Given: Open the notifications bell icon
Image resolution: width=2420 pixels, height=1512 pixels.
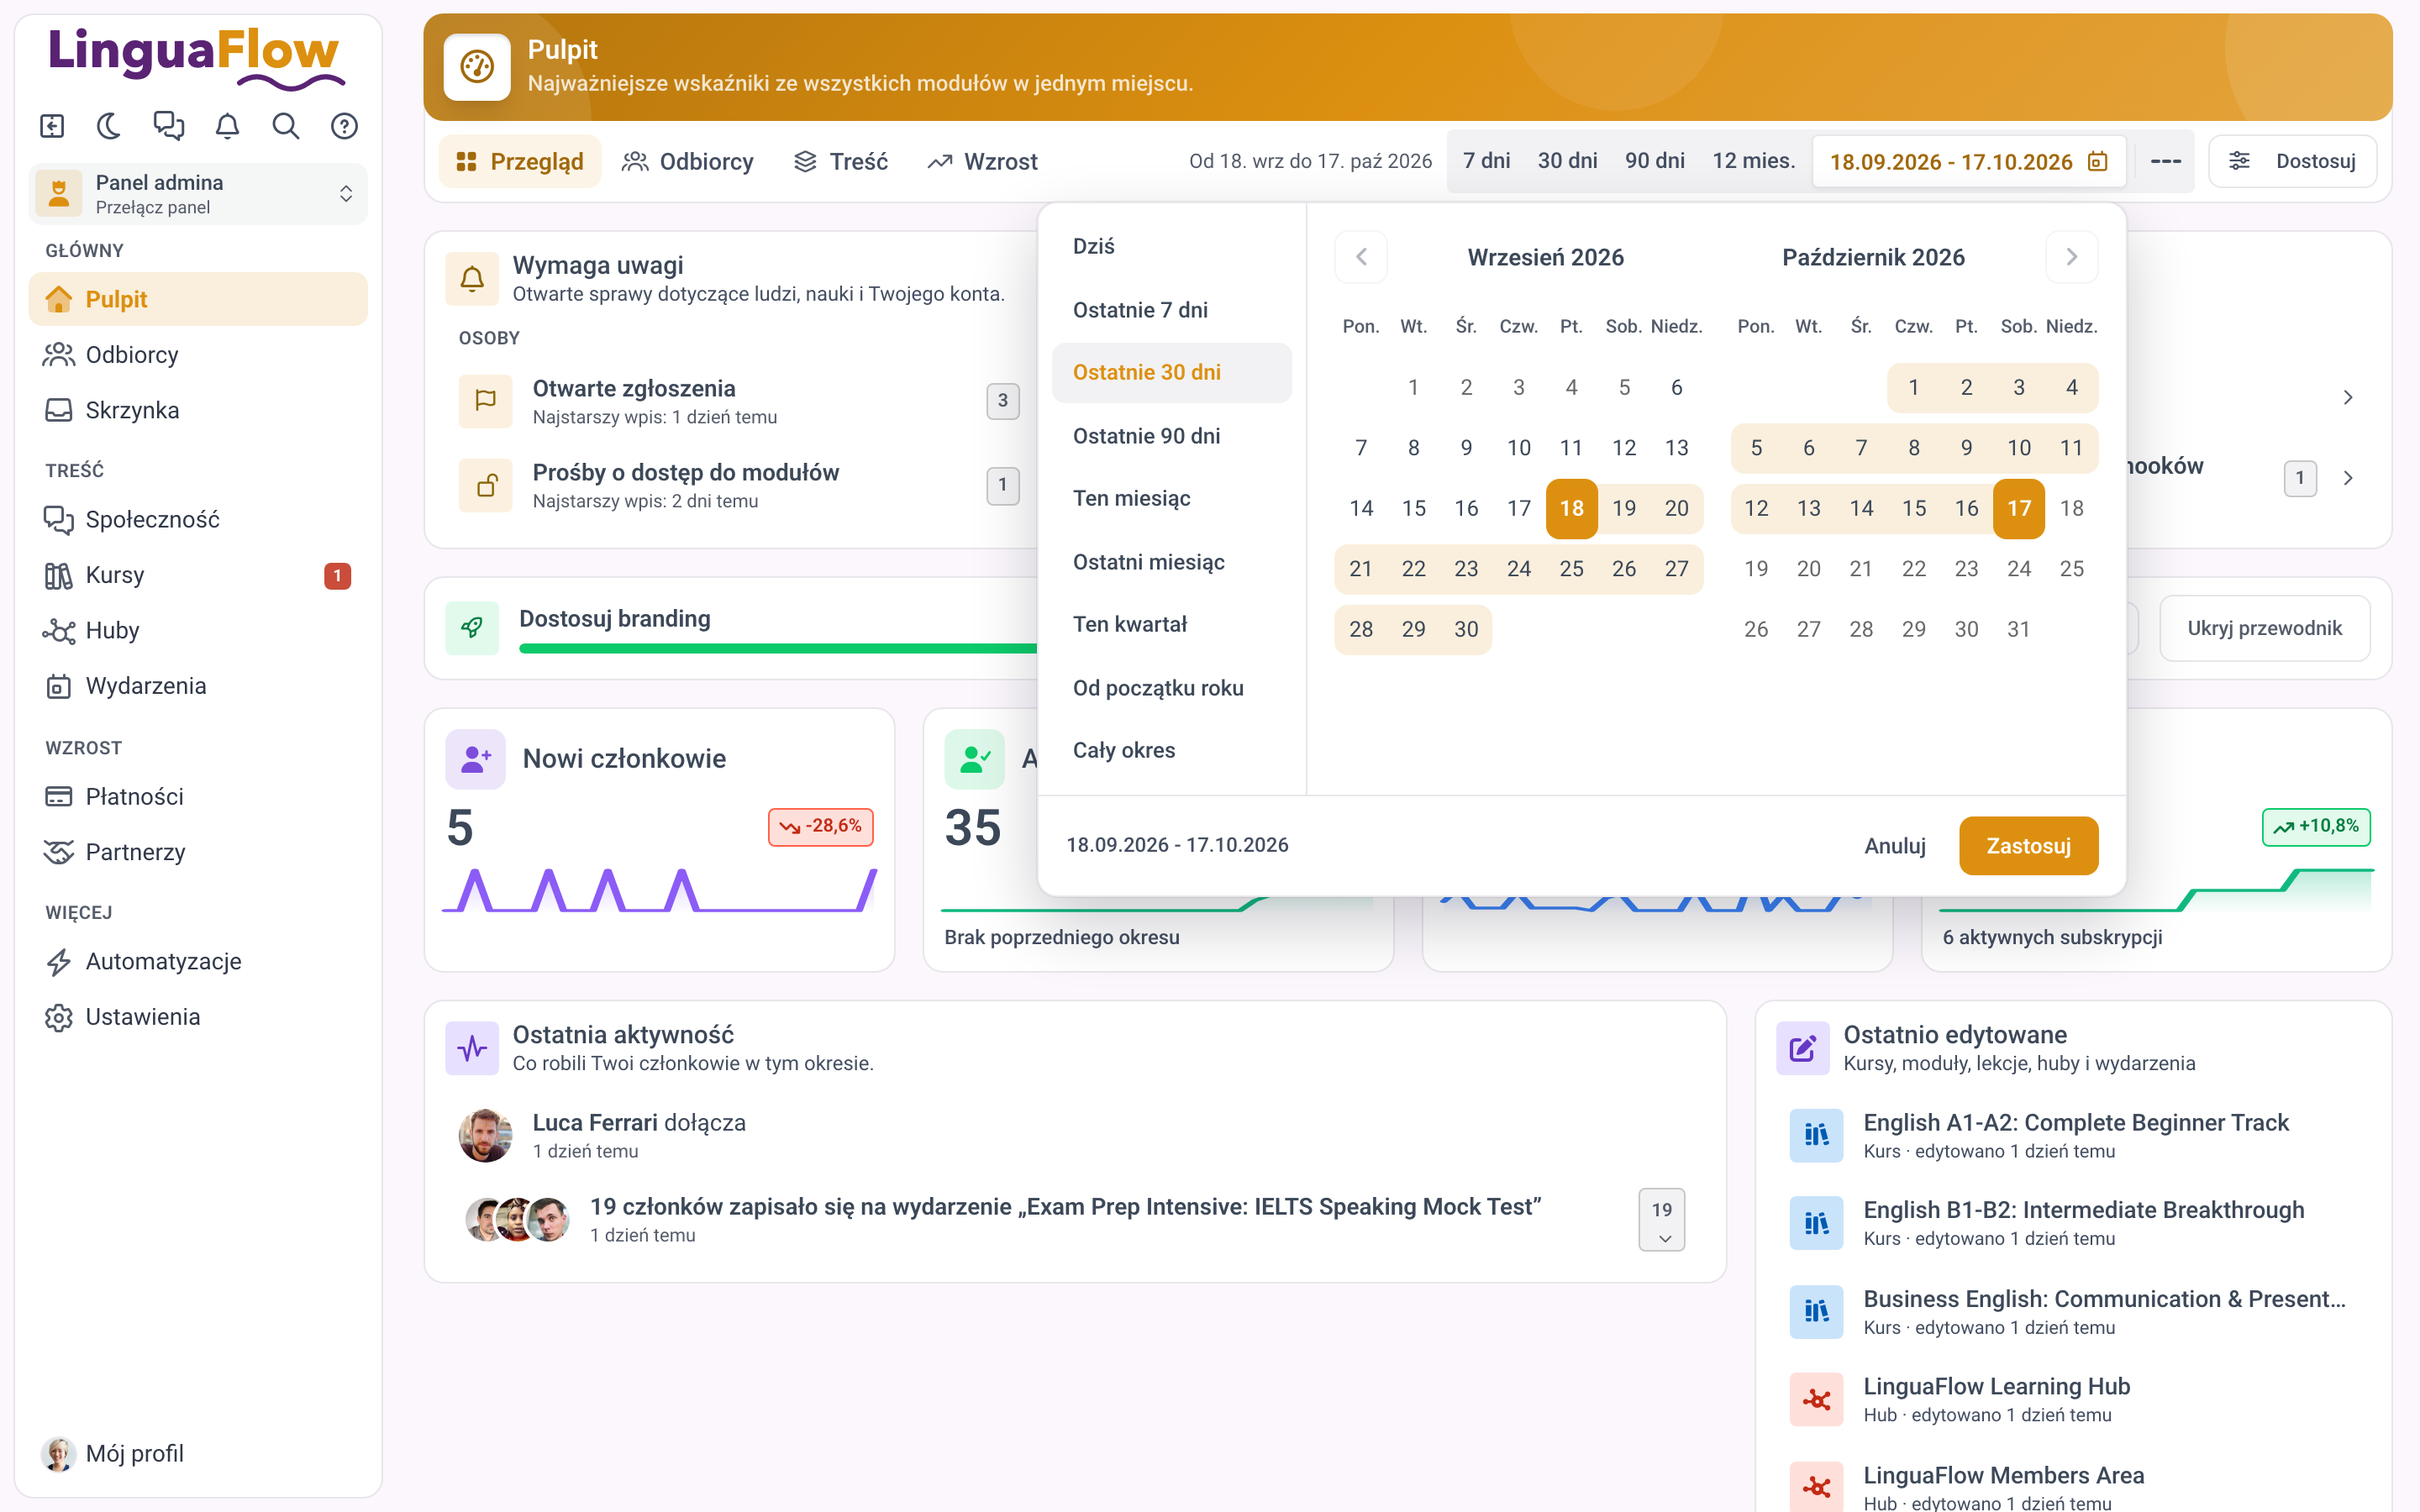Looking at the screenshot, I should tap(228, 126).
